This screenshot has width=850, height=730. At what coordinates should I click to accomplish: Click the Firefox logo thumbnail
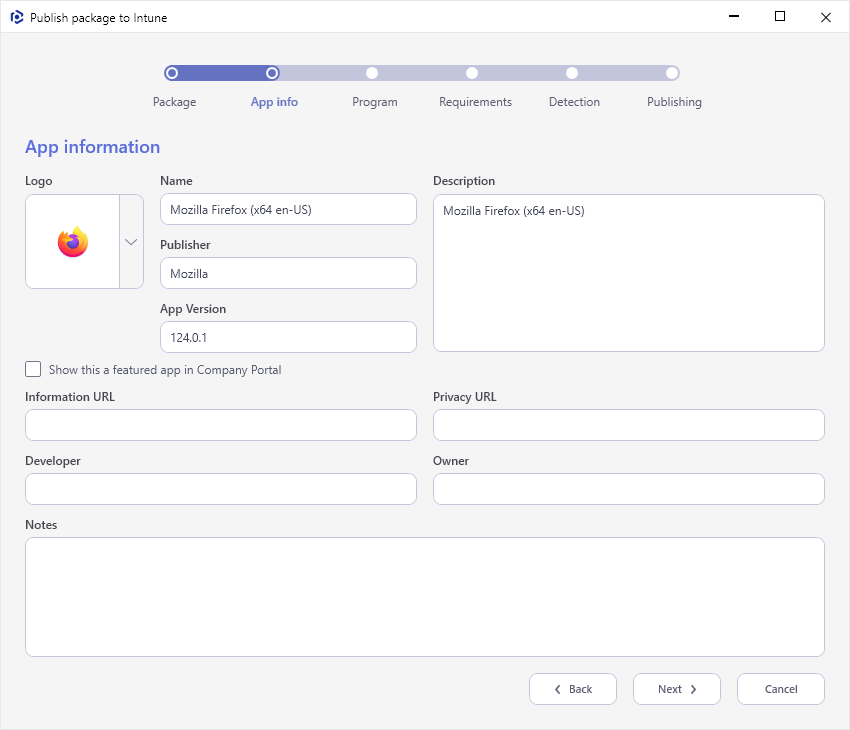(x=73, y=242)
